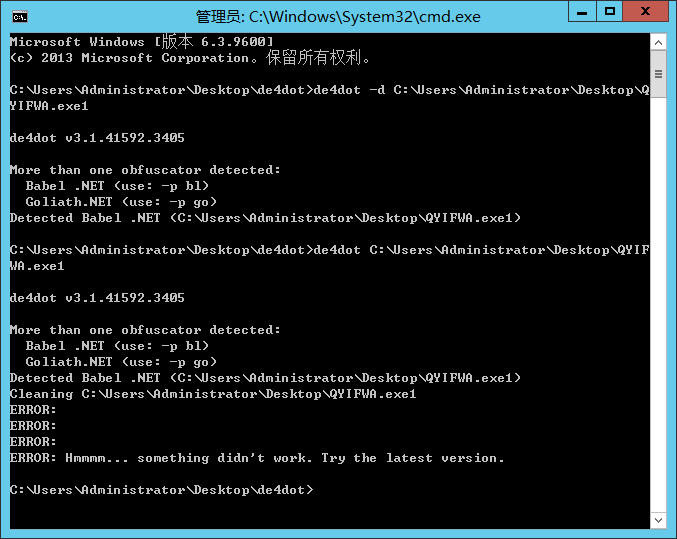Click the vertical scrollbar up arrow
677x539 pixels.
point(659,42)
